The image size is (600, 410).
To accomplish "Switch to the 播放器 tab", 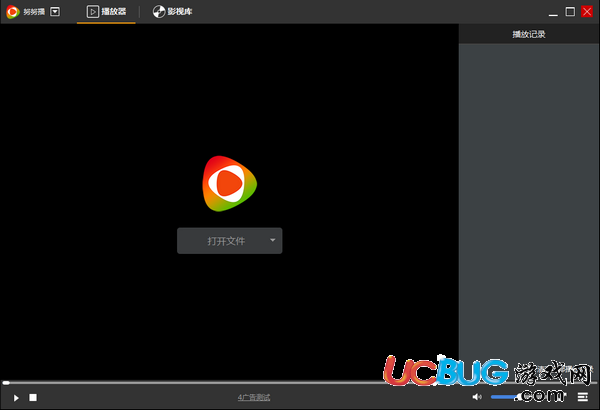I will point(106,12).
